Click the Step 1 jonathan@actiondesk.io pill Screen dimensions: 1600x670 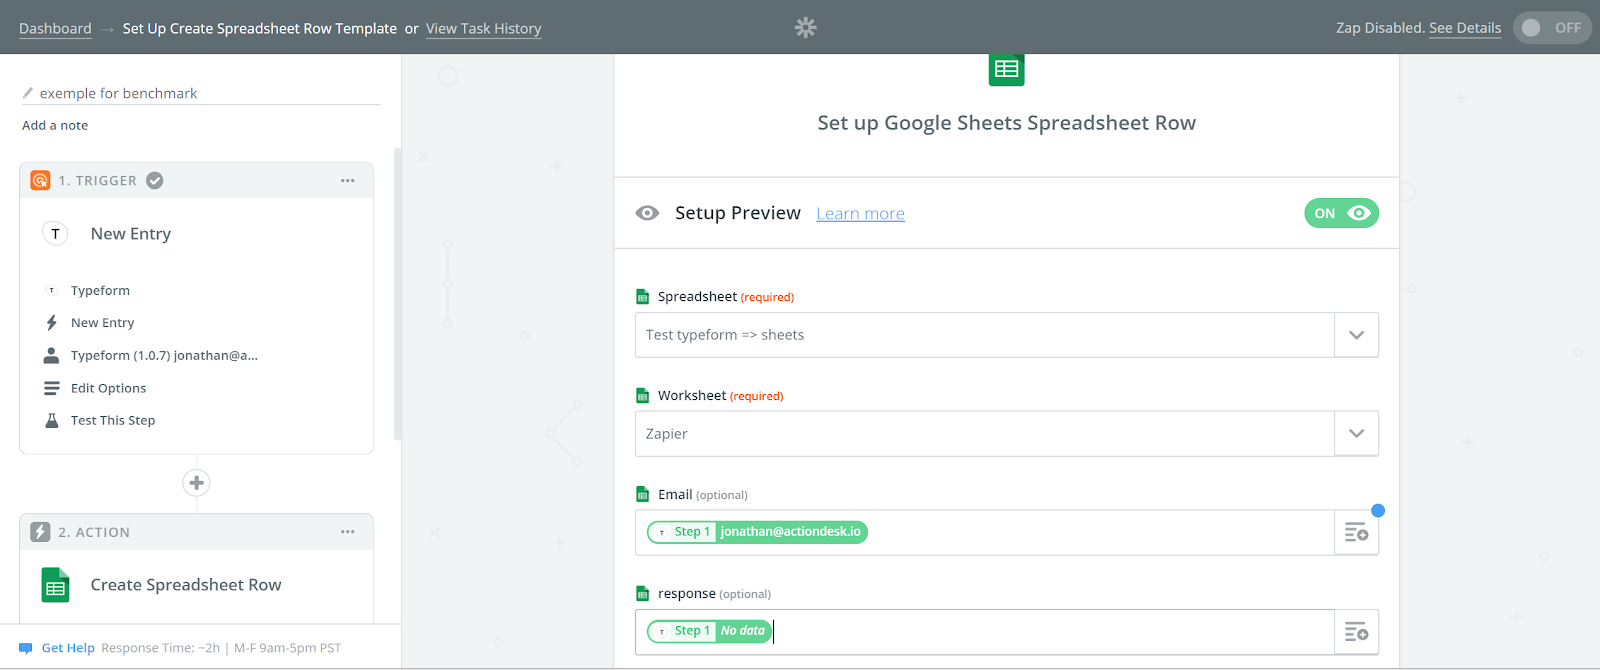coord(757,532)
